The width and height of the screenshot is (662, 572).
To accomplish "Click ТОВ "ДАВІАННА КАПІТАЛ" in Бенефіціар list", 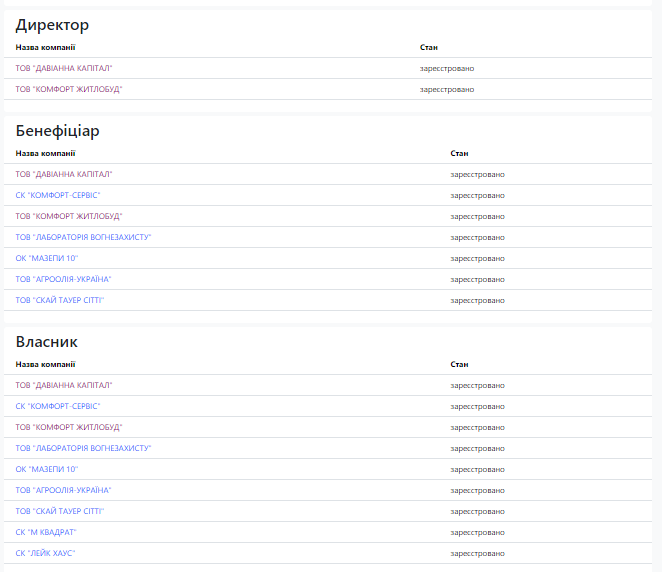I will 64,174.
